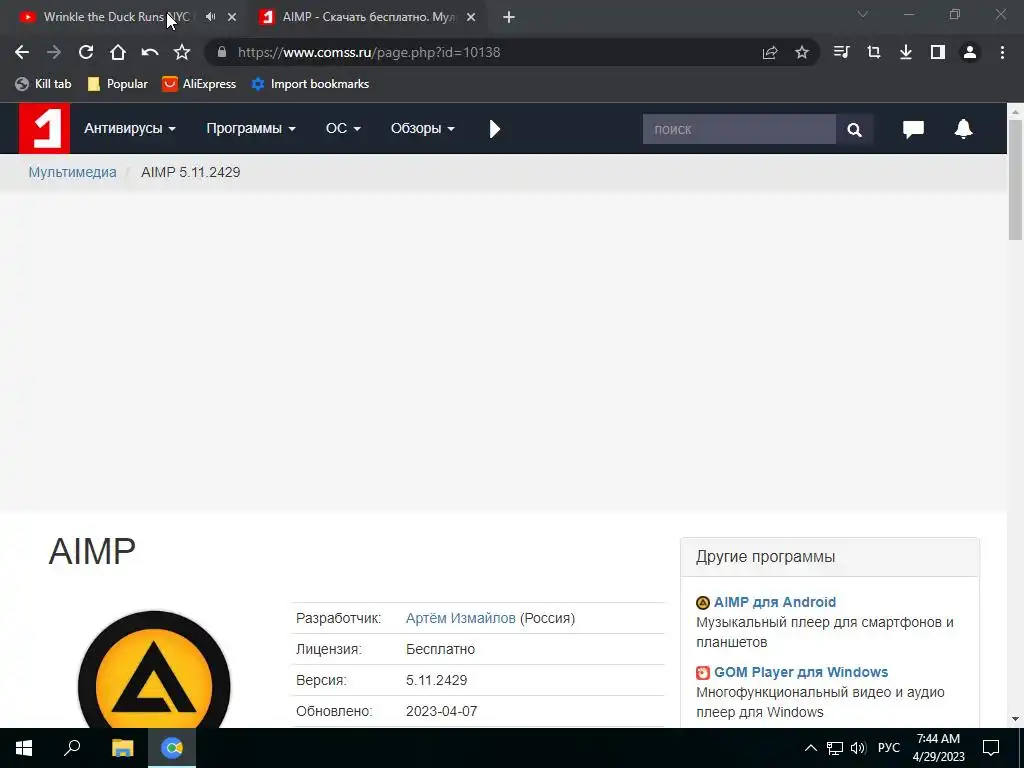Click the update date 2023-04-07
1024x768 pixels.
coord(441,711)
